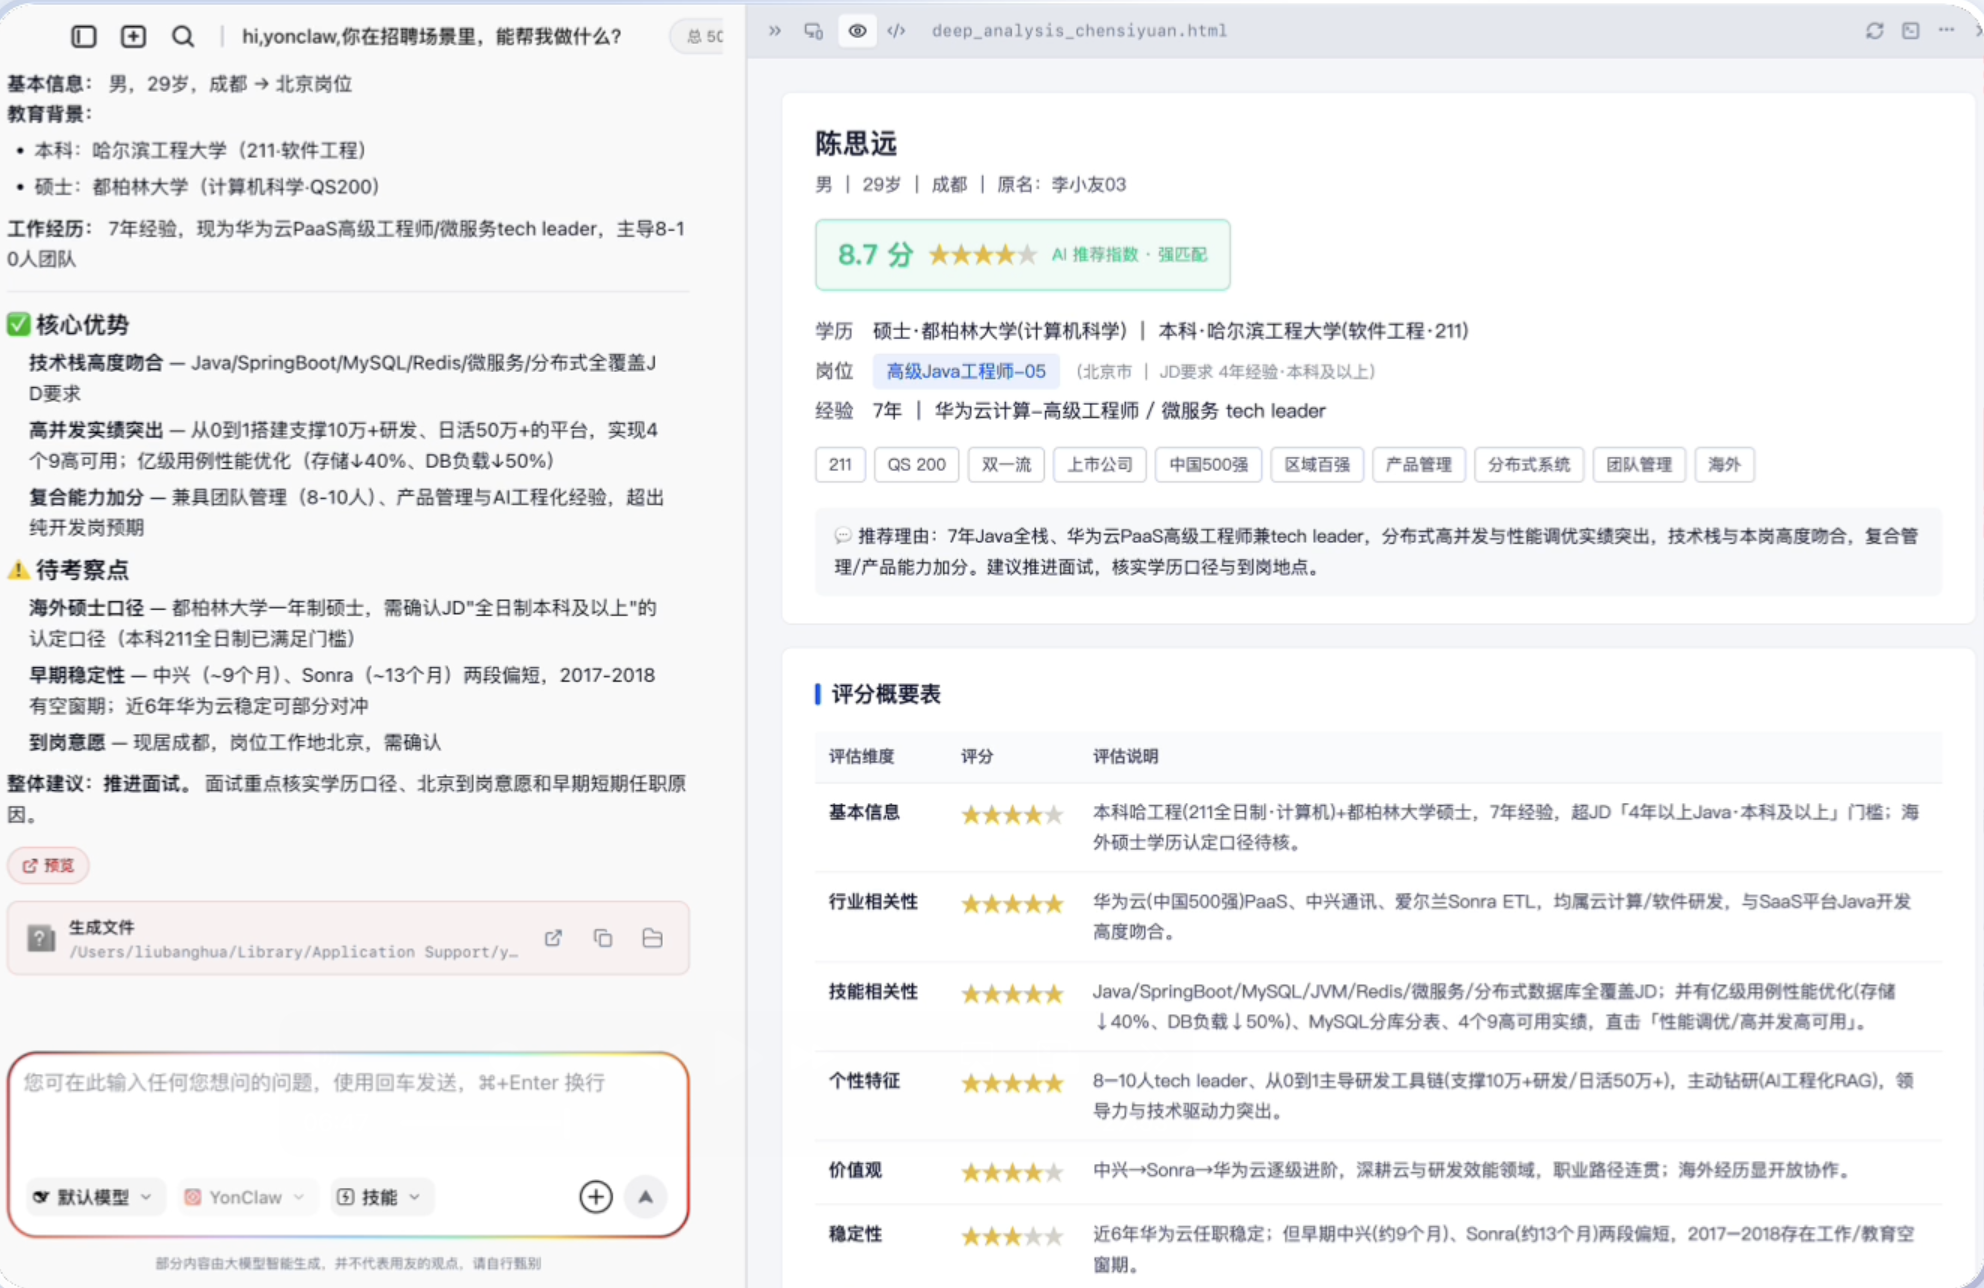Click the 区域百强 tag

[x=1318, y=465]
